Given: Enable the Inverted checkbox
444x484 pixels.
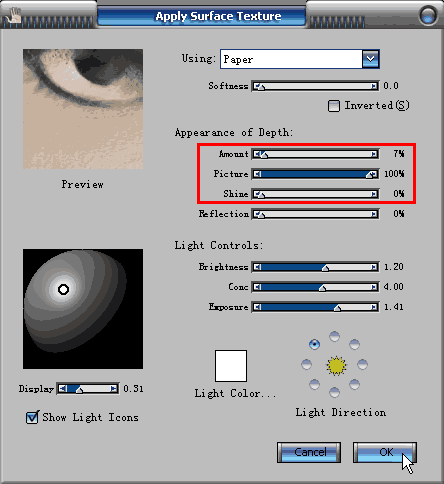Looking at the screenshot, I should (x=334, y=106).
